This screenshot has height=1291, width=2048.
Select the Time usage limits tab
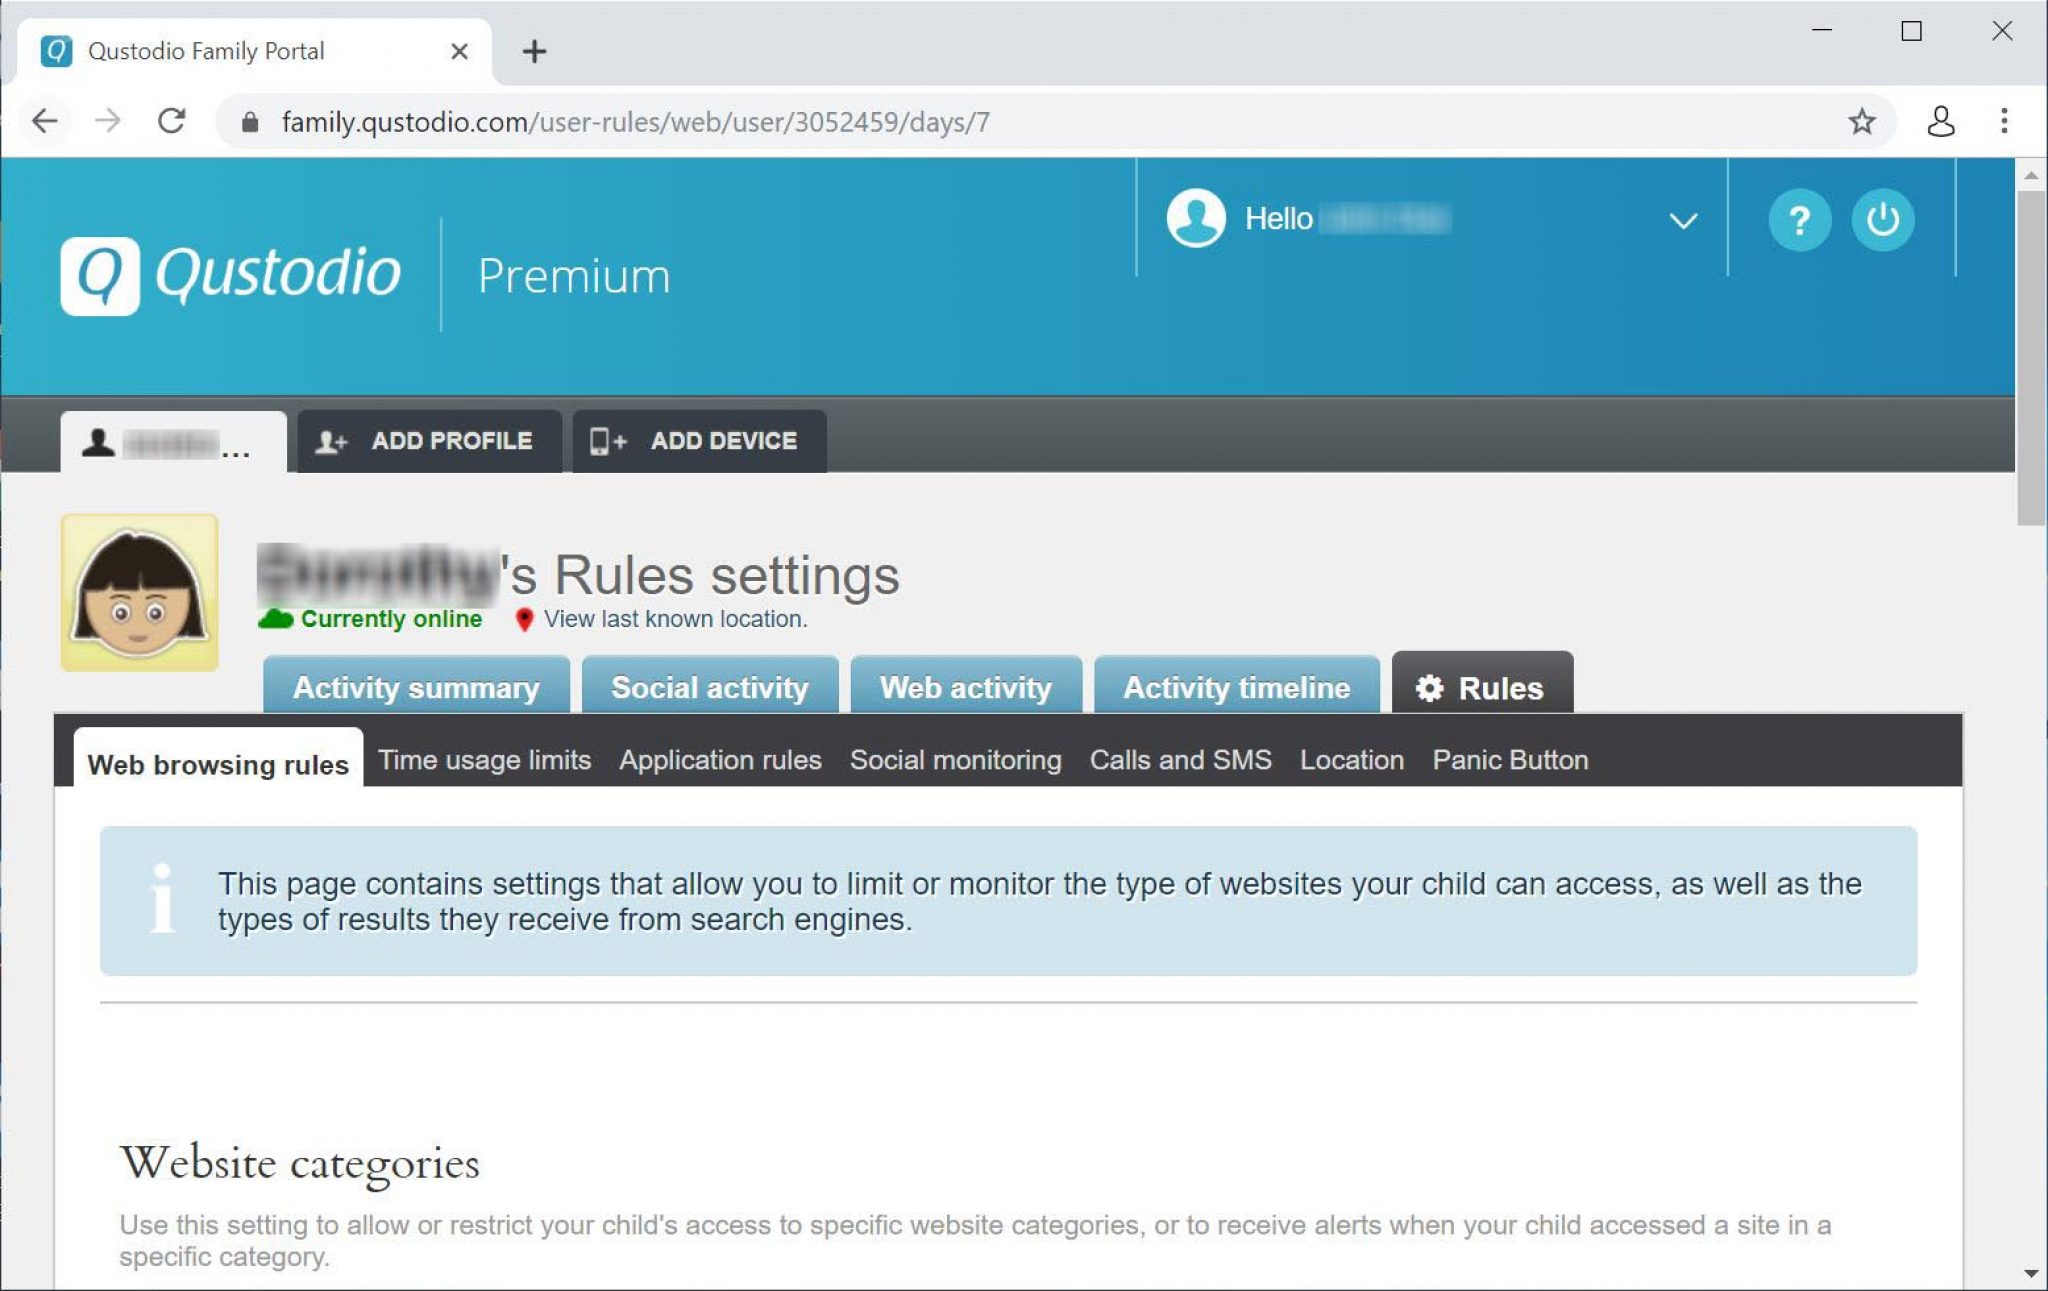pyautogui.click(x=483, y=762)
